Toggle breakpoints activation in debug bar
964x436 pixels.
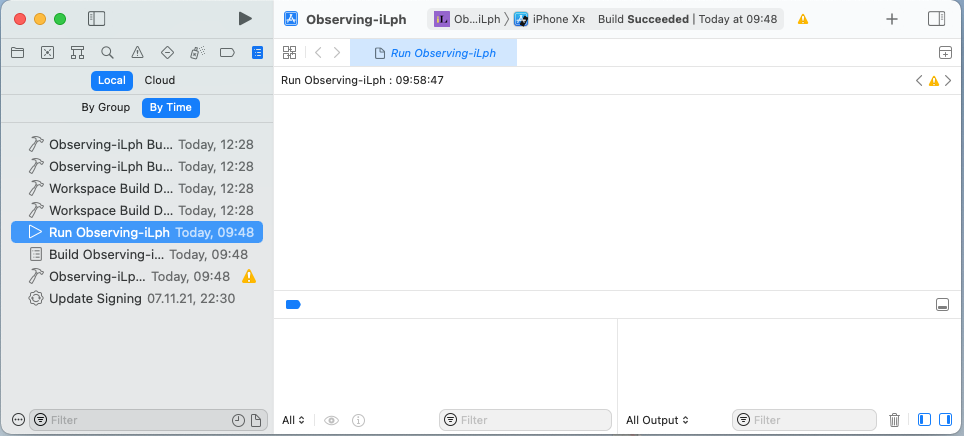[293, 304]
